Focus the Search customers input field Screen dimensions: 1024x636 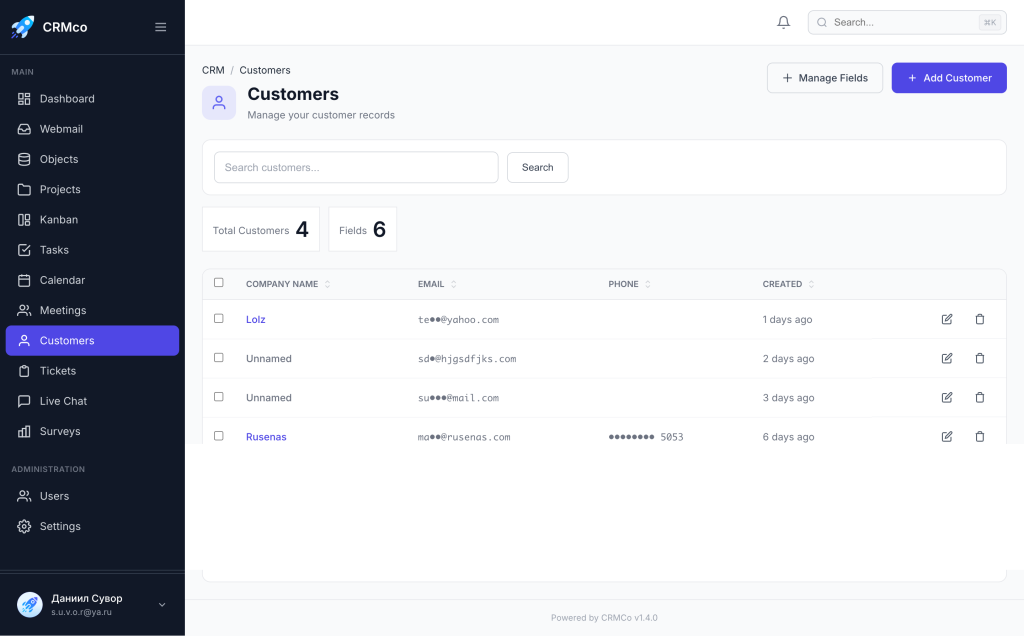(x=356, y=167)
